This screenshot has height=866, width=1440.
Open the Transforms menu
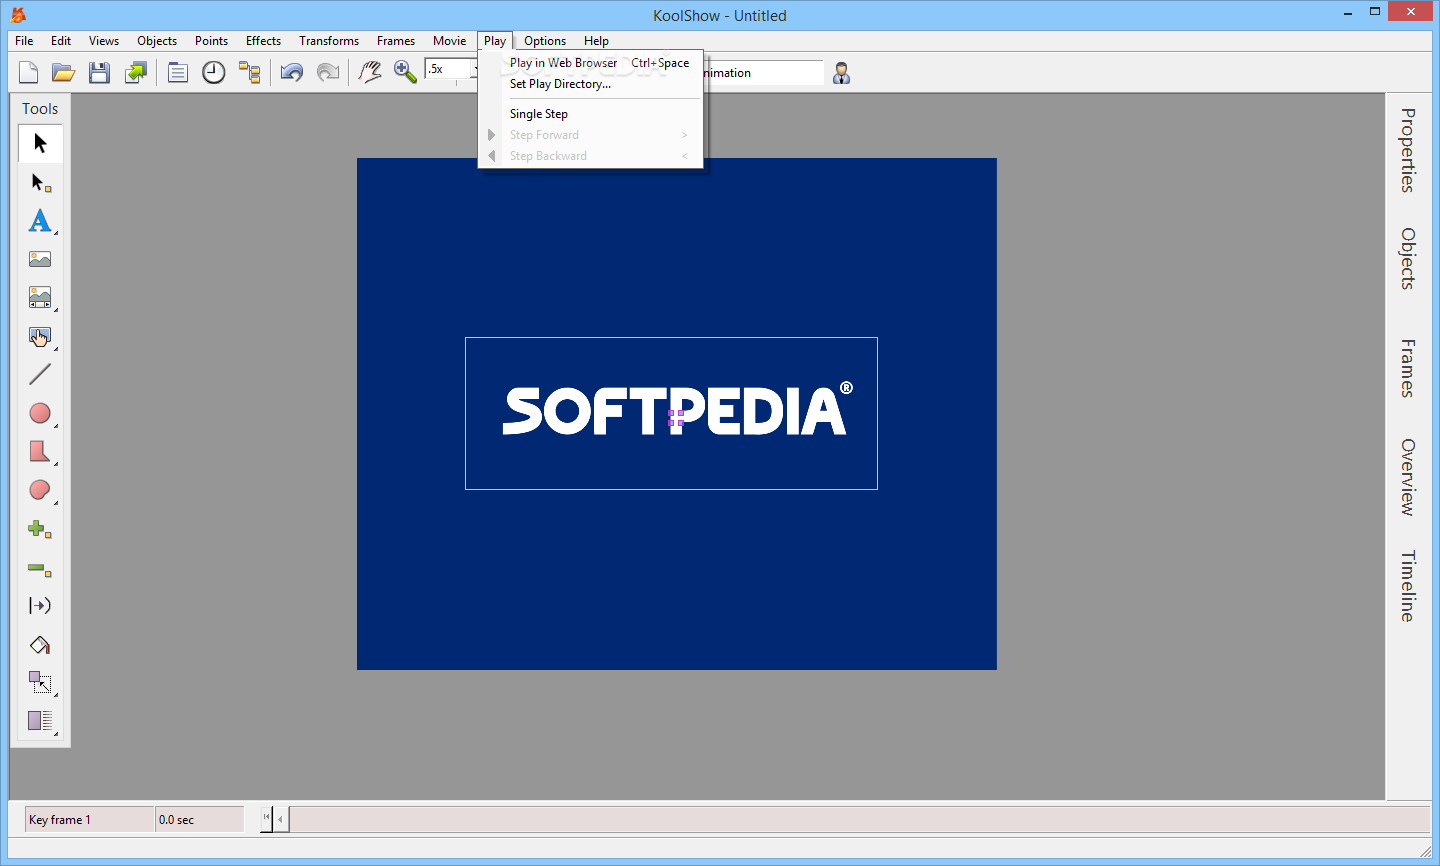(329, 41)
